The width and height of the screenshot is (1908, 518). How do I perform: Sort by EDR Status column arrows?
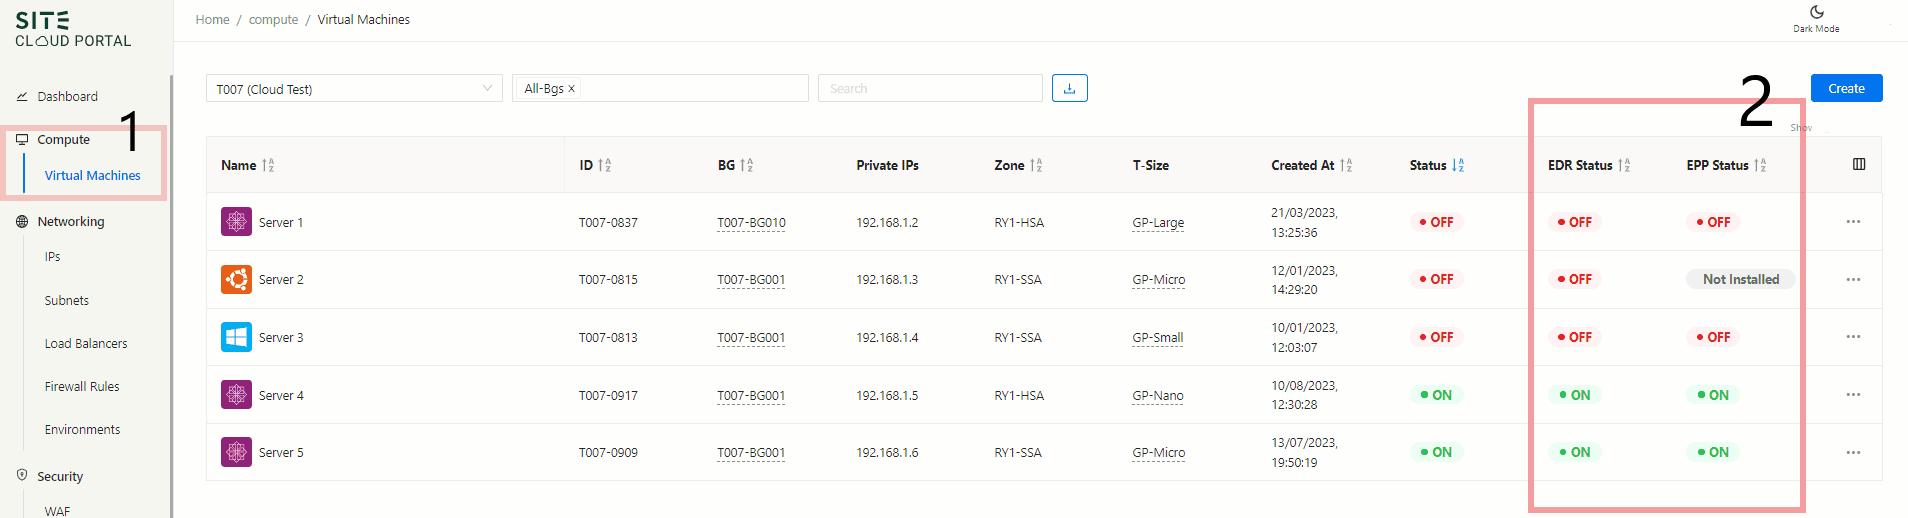click(1624, 165)
